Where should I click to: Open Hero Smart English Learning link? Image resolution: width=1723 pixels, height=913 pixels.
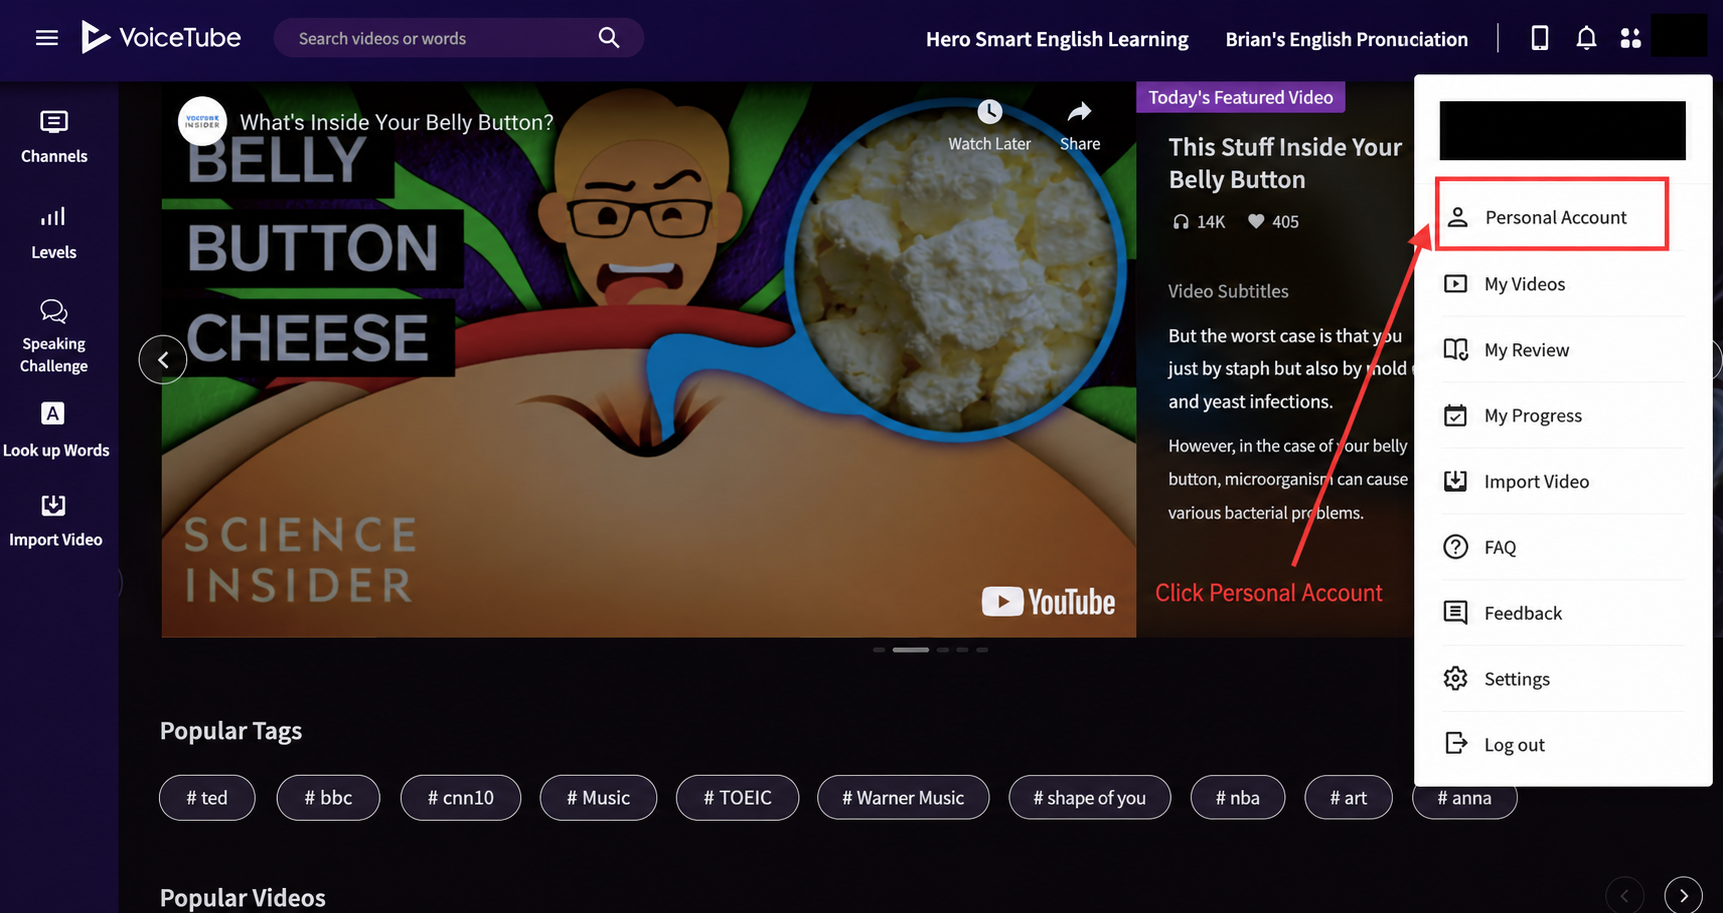(1057, 39)
